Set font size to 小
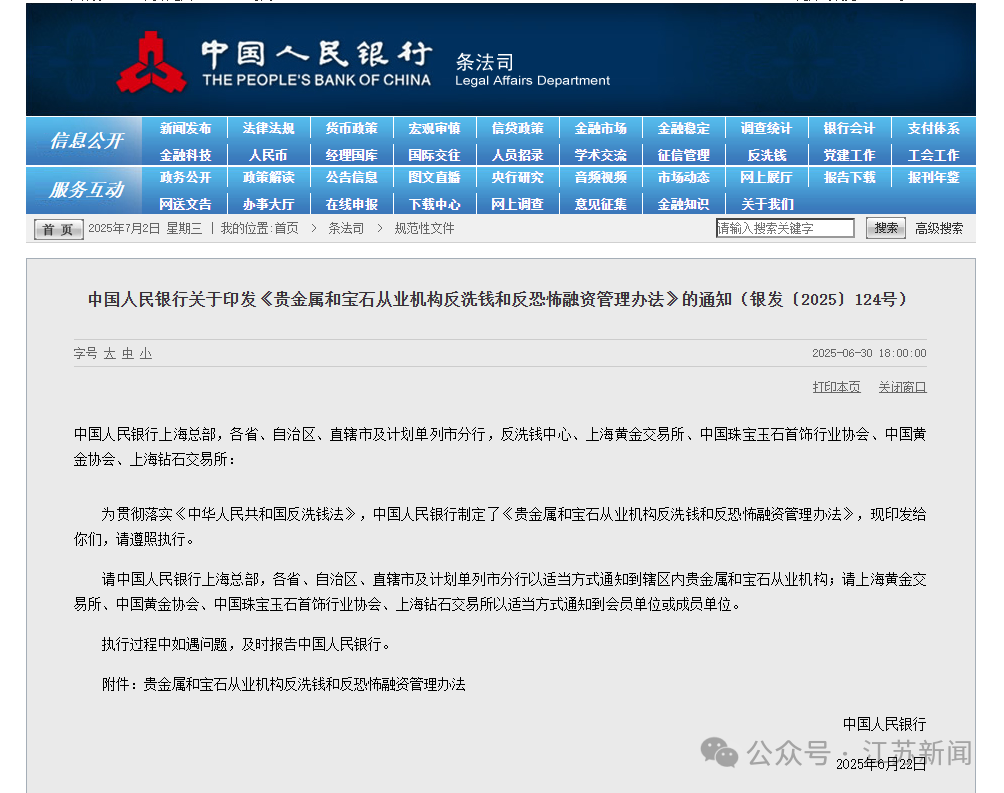The width and height of the screenshot is (1004, 793). tap(145, 354)
